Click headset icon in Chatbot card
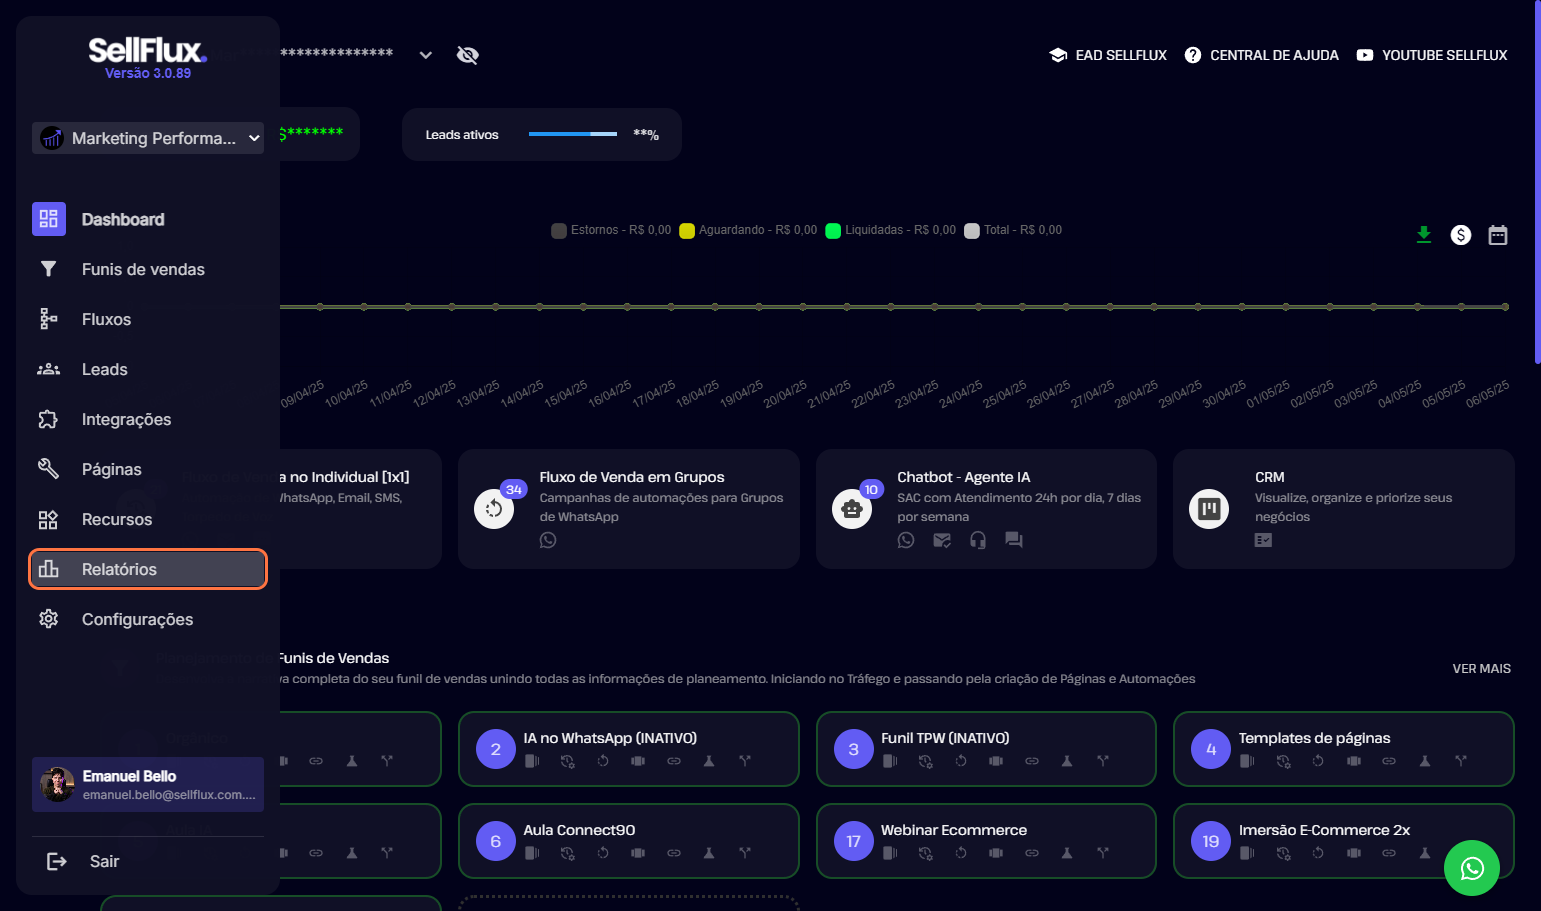This screenshot has height=911, width=1541. [x=978, y=540]
